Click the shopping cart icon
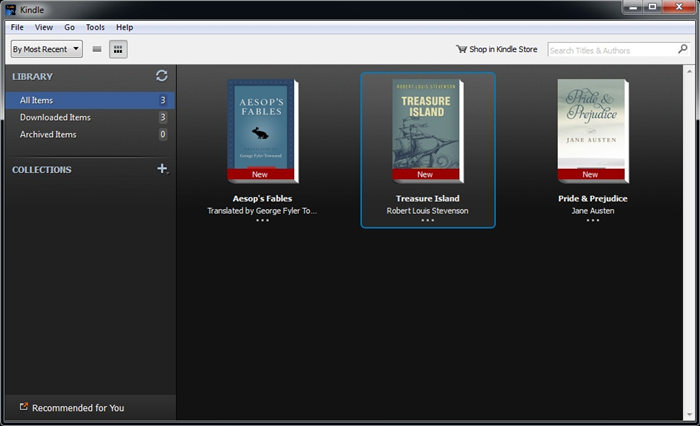Viewport: 700px width, 426px height. (x=461, y=49)
